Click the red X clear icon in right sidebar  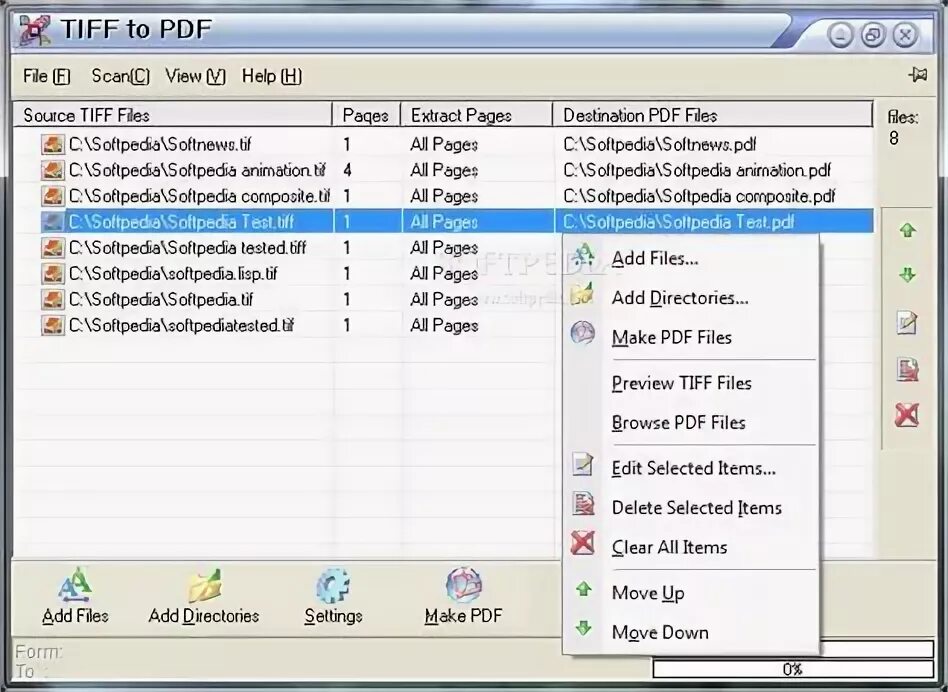point(907,415)
